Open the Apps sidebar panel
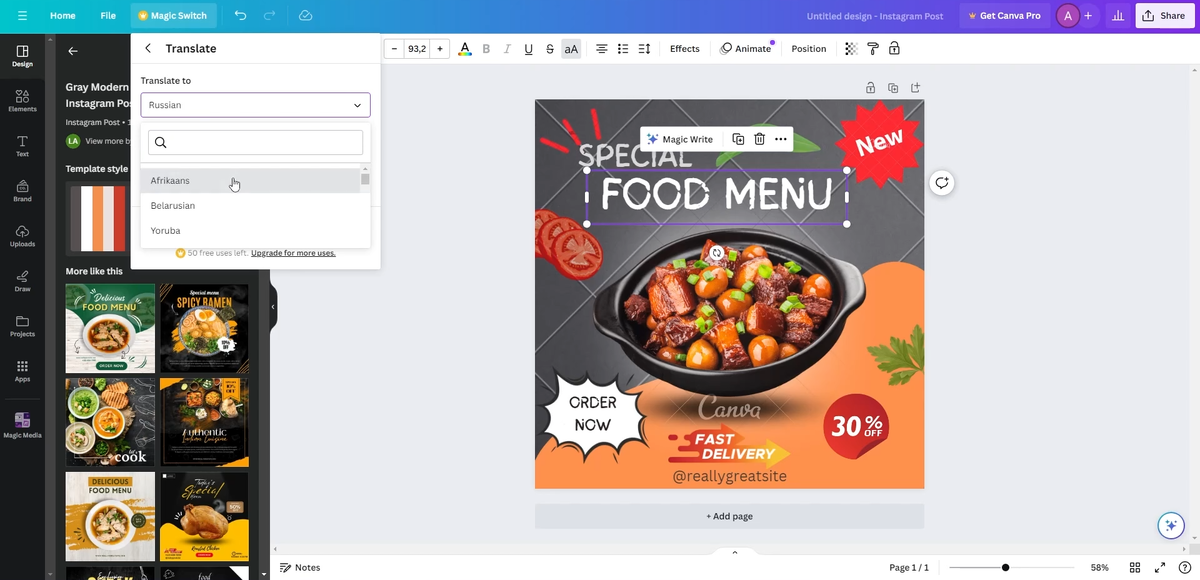This screenshot has height=580, width=1200. [x=22, y=371]
